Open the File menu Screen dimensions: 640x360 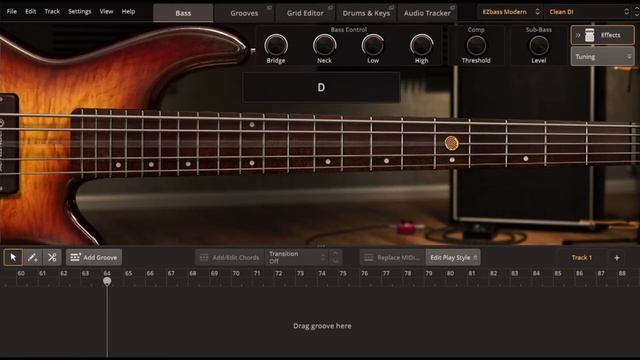point(12,11)
